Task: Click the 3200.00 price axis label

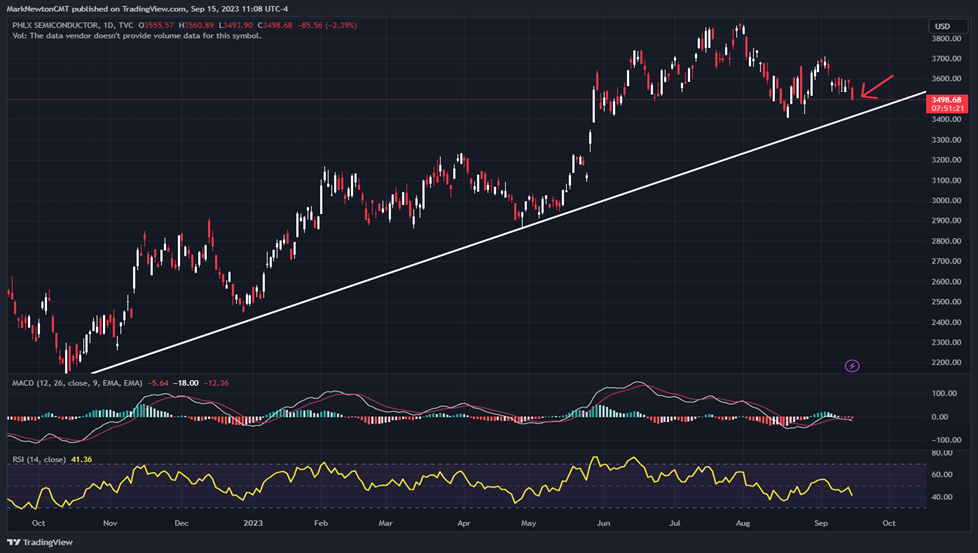Action: pyautogui.click(x=946, y=160)
